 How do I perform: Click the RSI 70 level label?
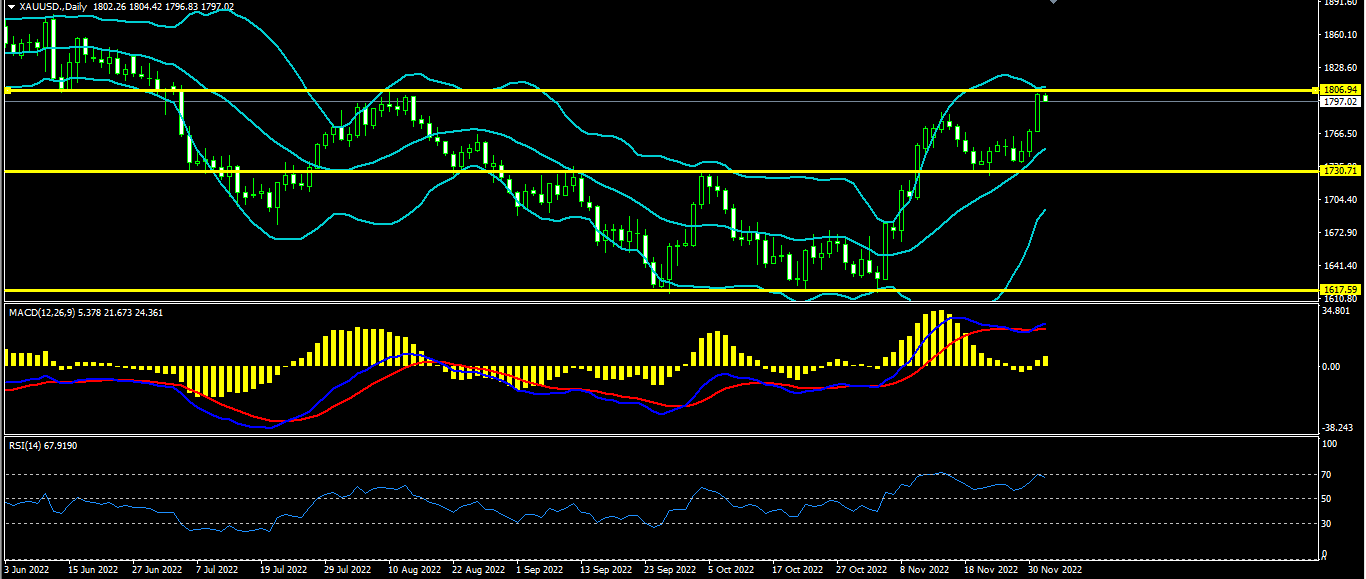click(1328, 474)
